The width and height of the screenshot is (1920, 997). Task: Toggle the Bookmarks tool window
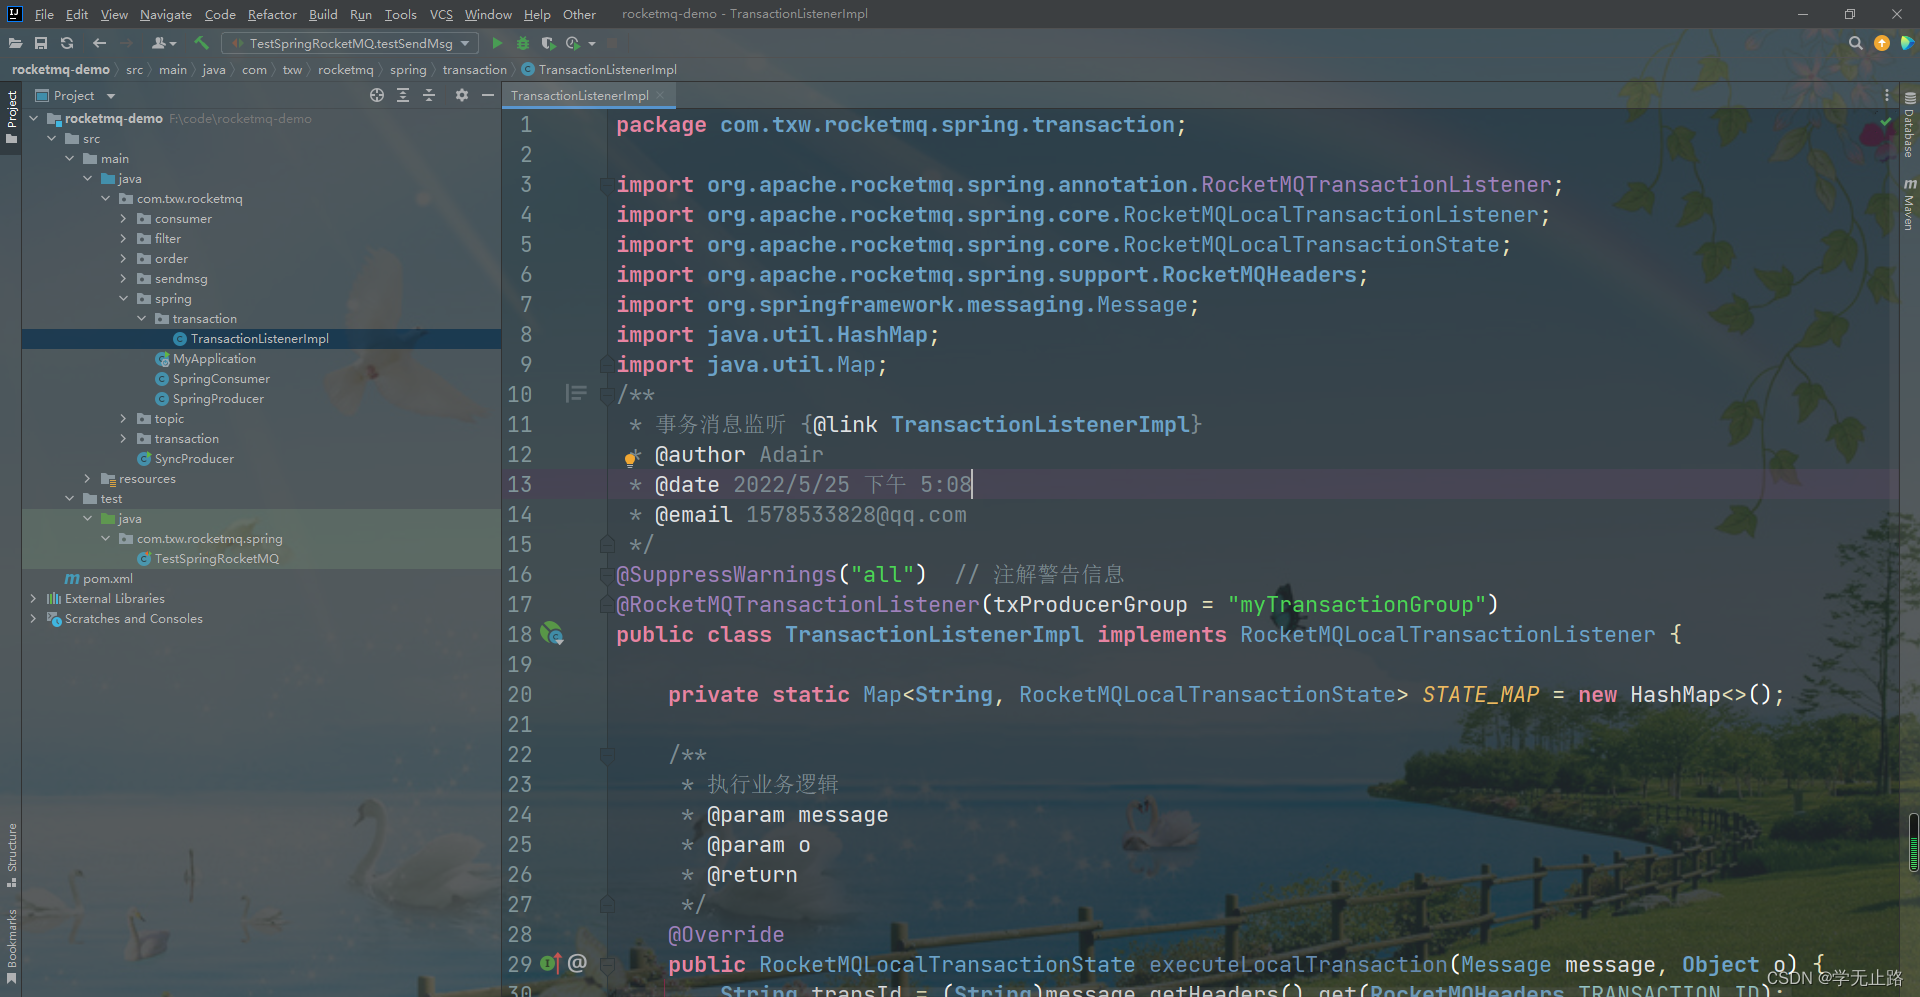coord(11,946)
